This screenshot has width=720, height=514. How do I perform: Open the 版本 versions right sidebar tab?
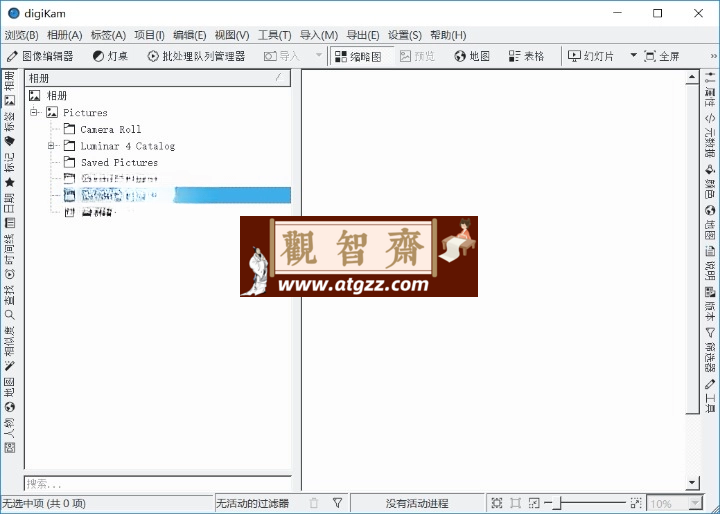coord(710,304)
